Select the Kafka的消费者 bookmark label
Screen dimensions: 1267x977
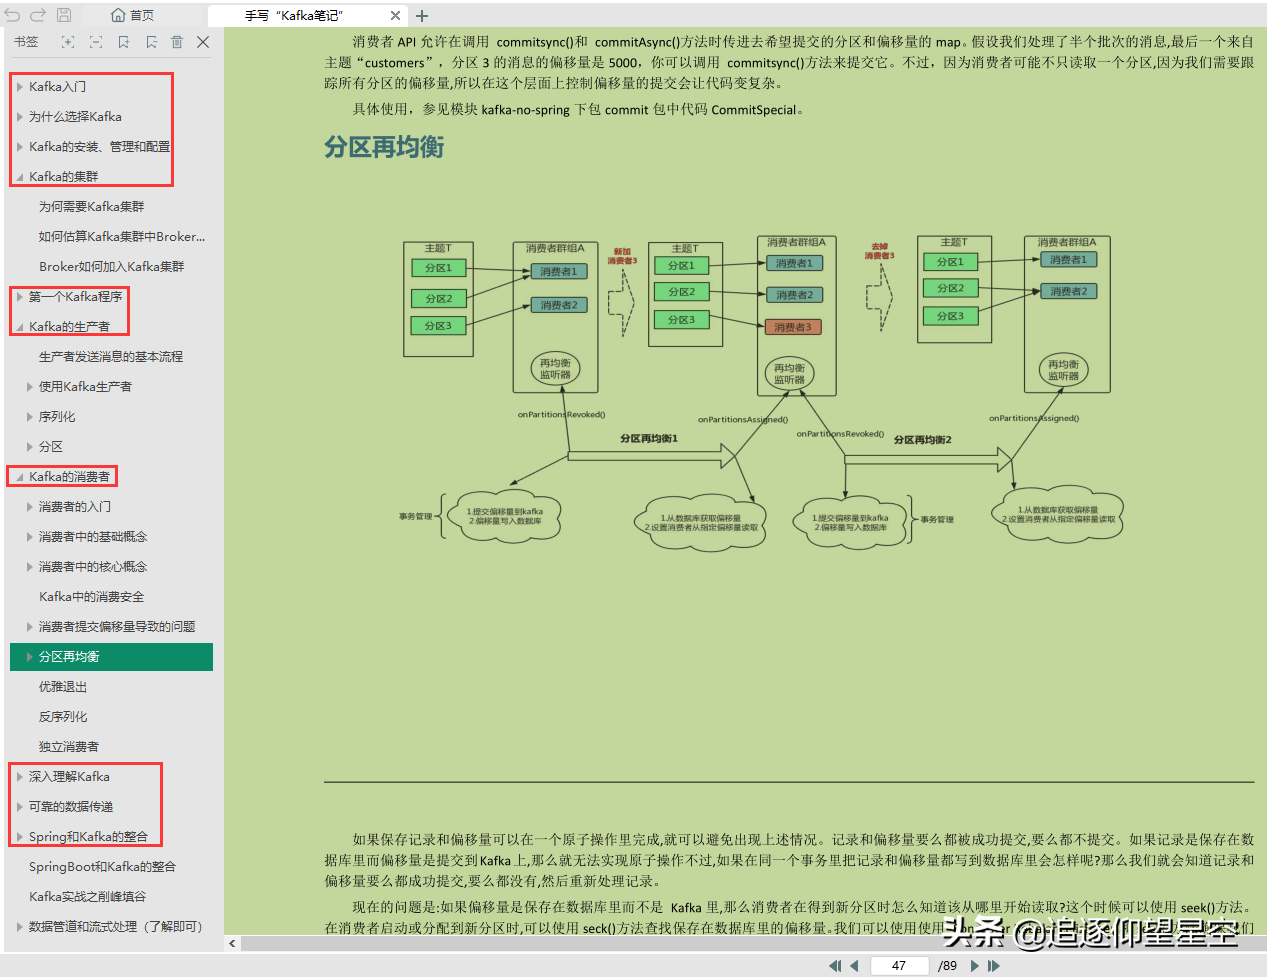70,477
